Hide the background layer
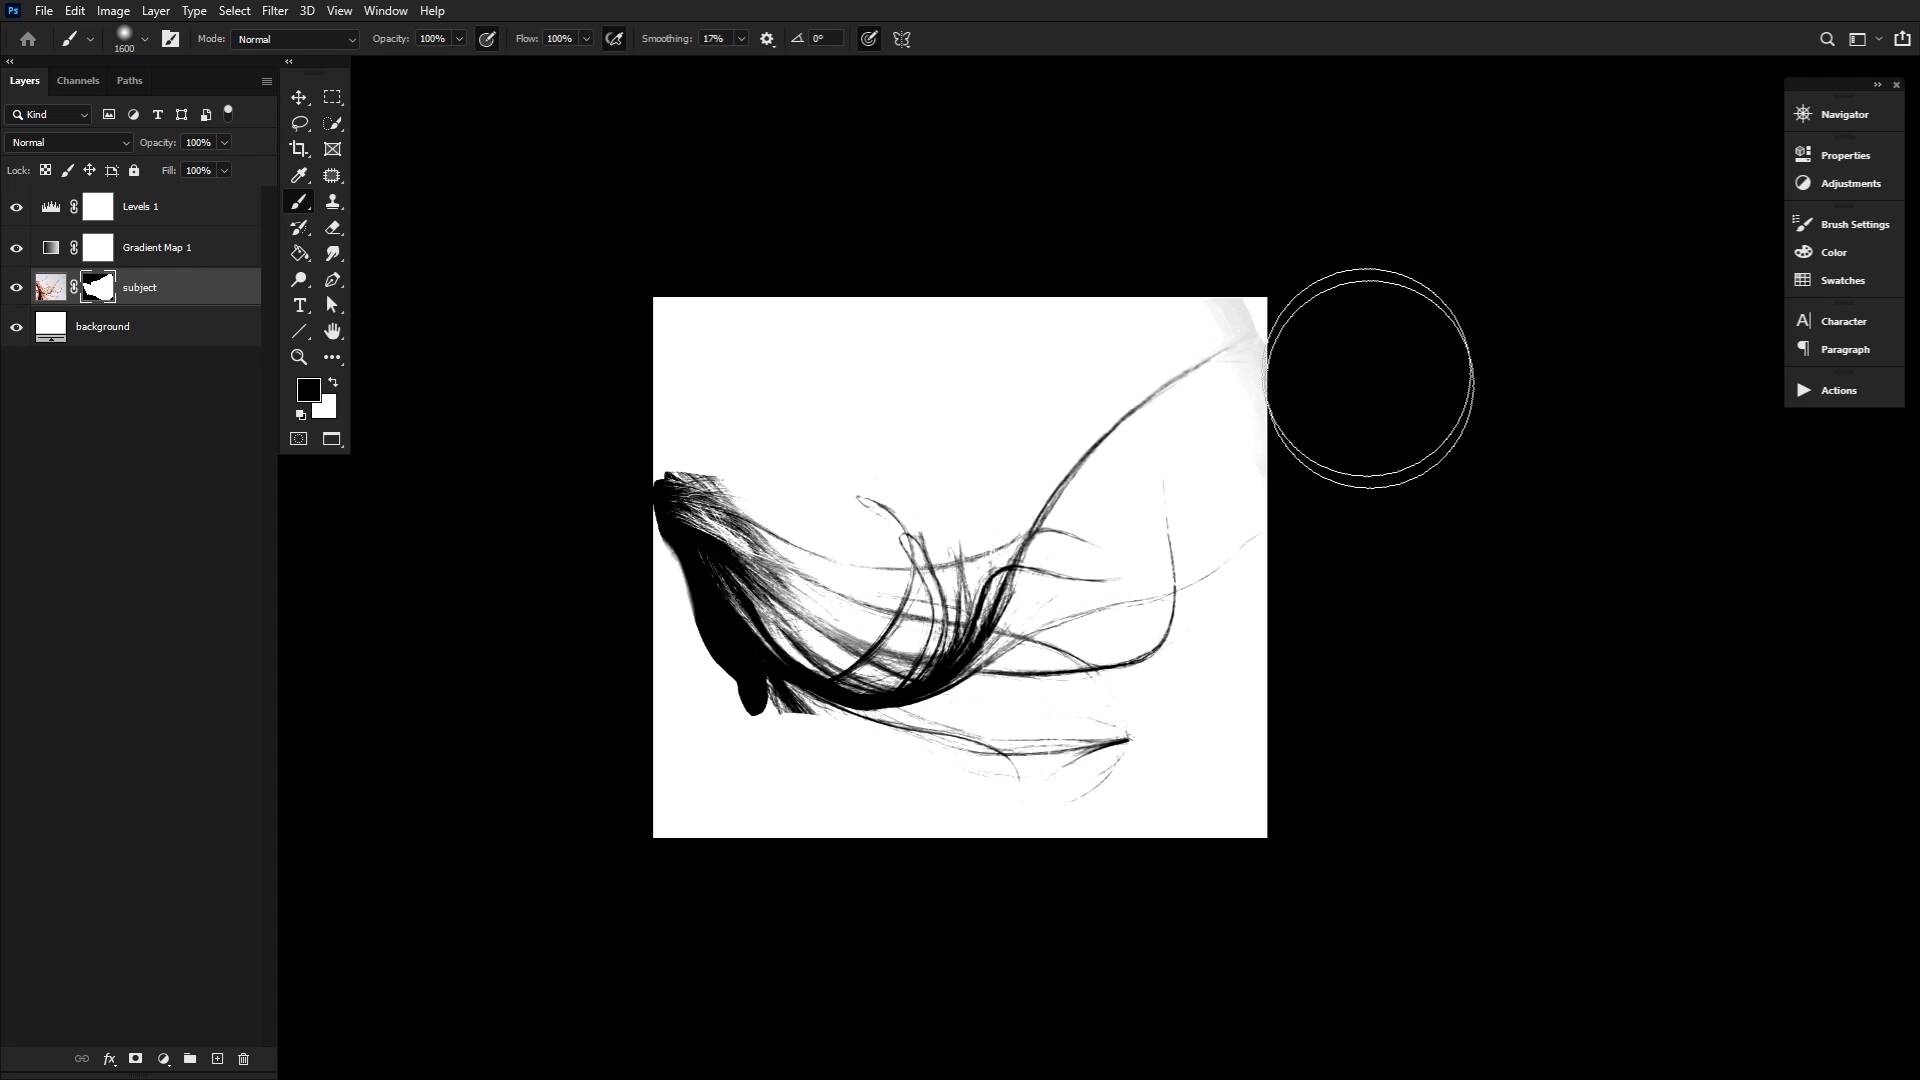The width and height of the screenshot is (1920, 1080). [16, 326]
